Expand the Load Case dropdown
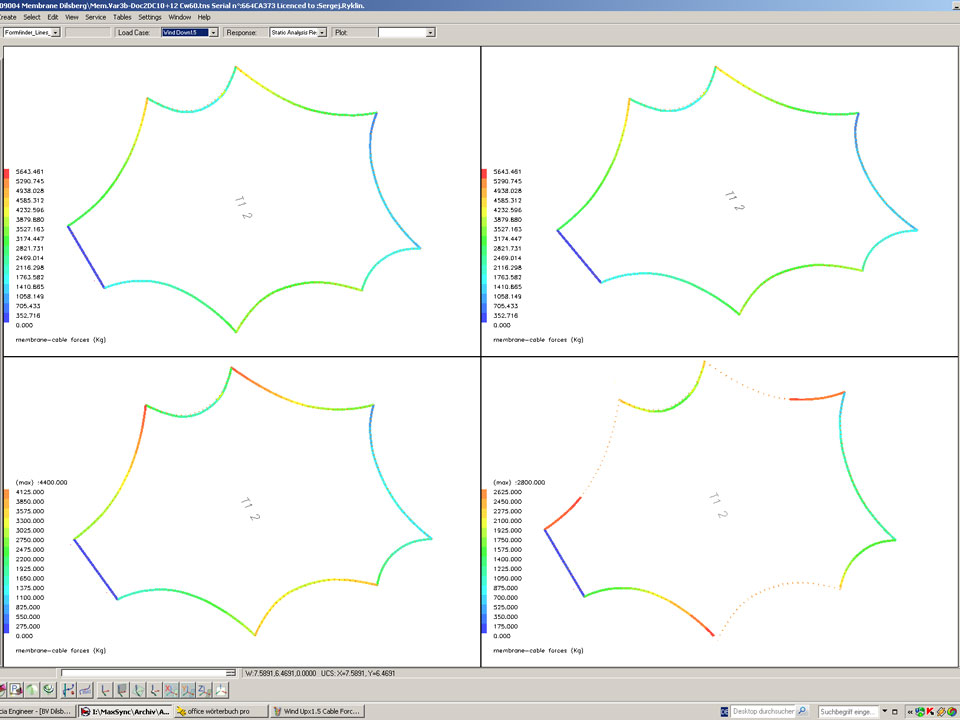This screenshot has height=720, width=960. tap(213, 33)
